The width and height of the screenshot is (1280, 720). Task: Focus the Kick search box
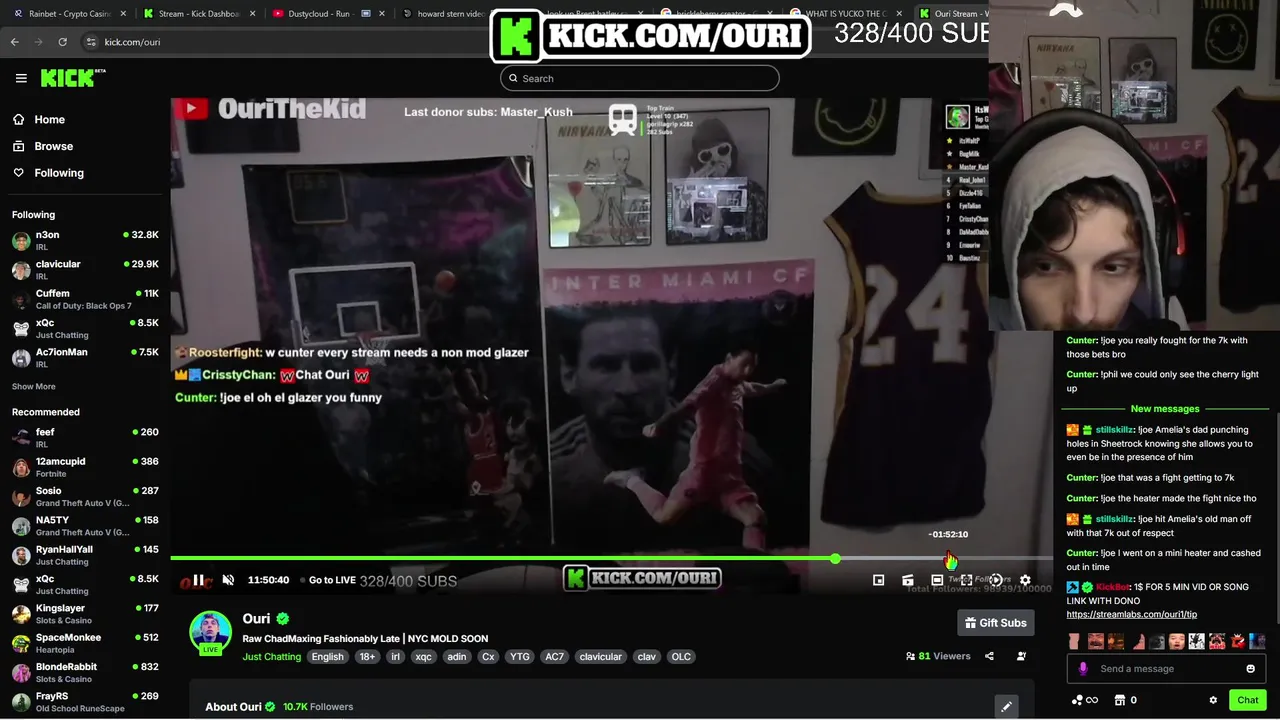coord(640,78)
